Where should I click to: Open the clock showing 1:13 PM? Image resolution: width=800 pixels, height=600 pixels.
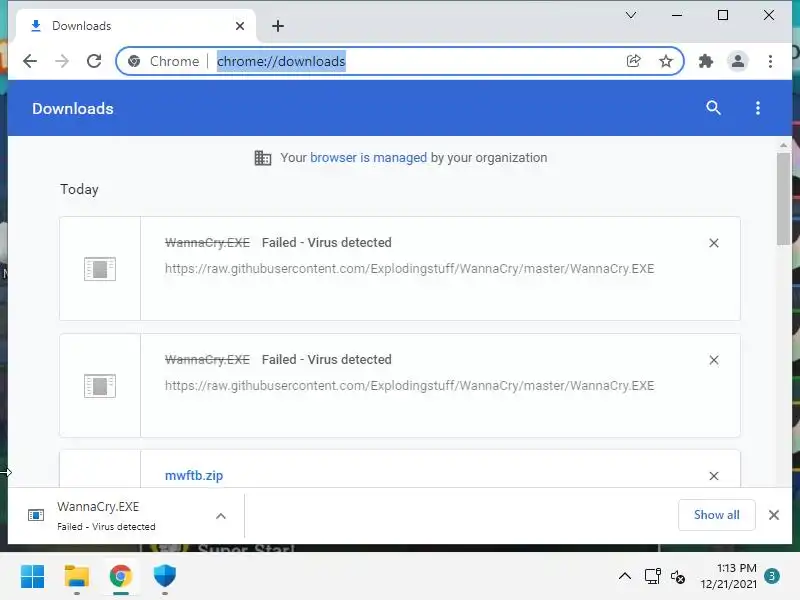pyautogui.click(x=729, y=576)
